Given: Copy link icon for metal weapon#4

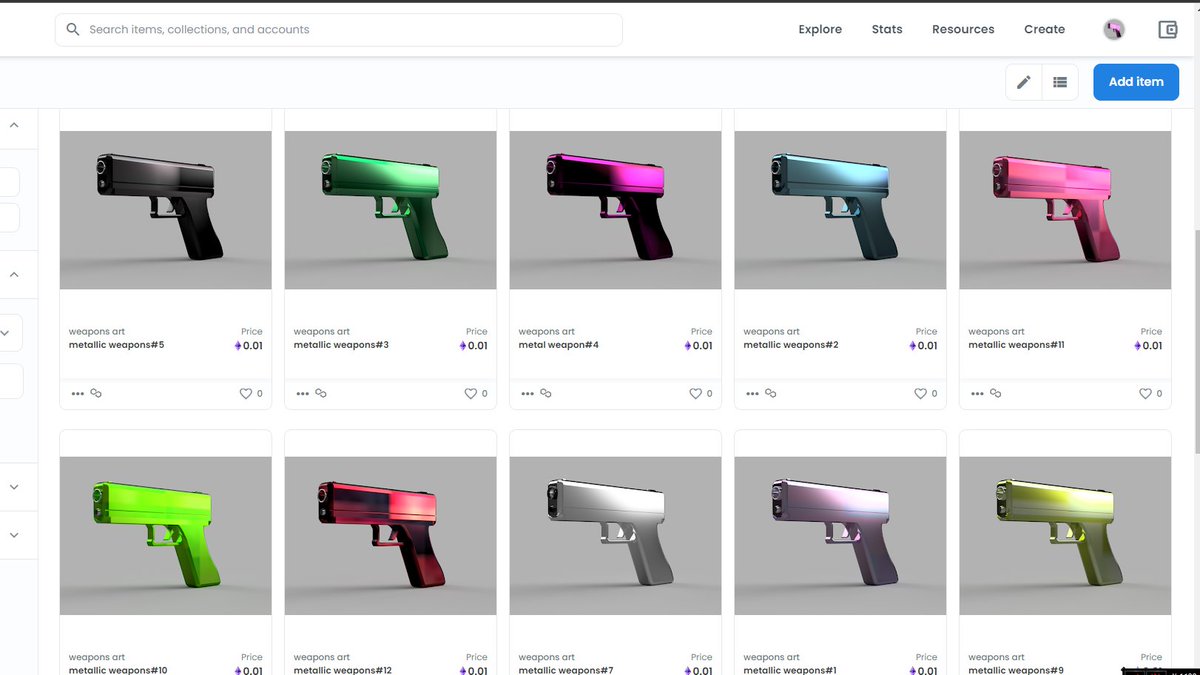Looking at the screenshot, I should tap(546, 394).
